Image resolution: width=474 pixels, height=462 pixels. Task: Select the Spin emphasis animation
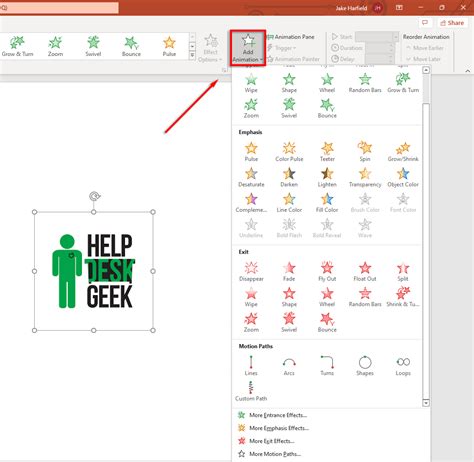(x=365, y=151)
